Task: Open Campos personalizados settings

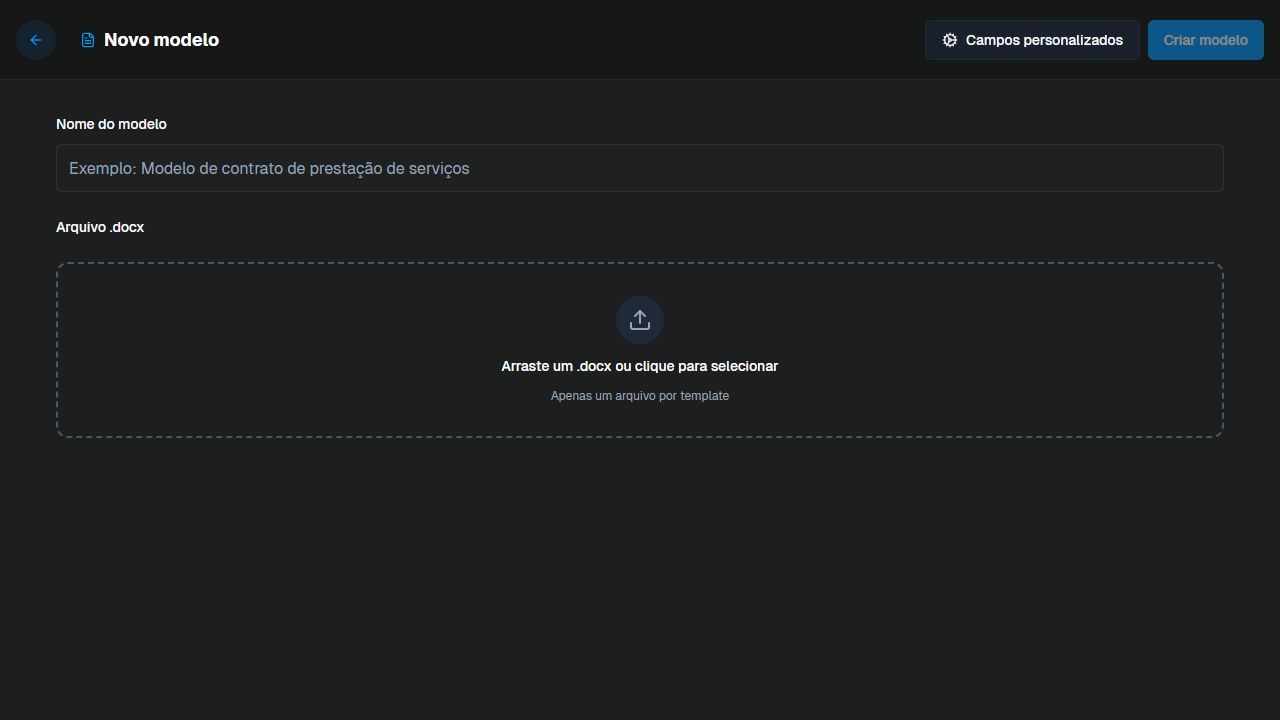Action: tap(1032, 40)
